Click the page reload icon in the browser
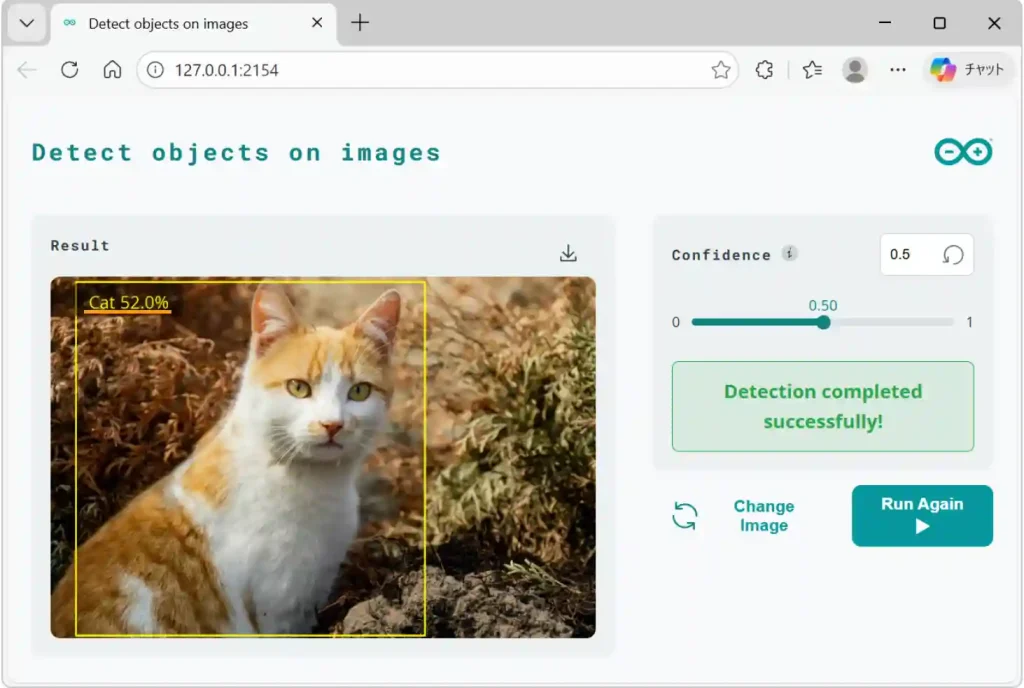The height and width of the screenshot is (688, 1024). 67,70
